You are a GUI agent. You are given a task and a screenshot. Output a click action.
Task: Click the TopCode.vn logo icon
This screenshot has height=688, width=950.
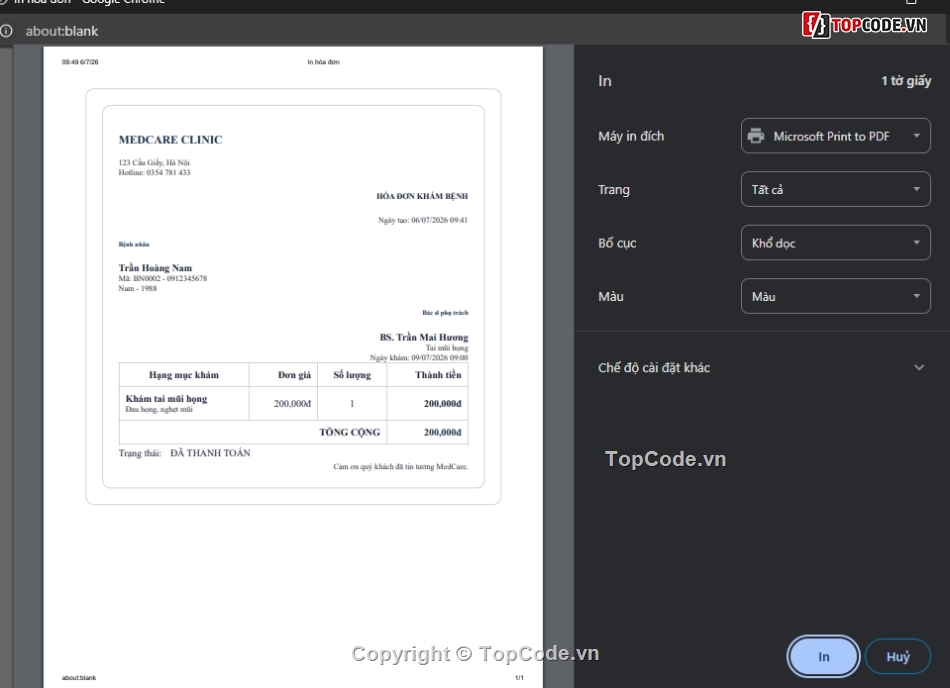[x=816, y=25]
